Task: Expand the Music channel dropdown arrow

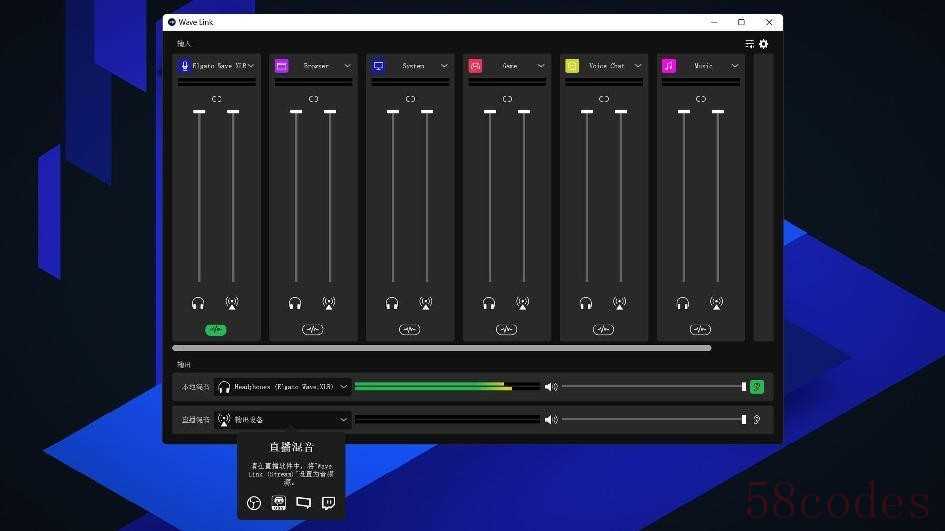Action: coord(735,66)
